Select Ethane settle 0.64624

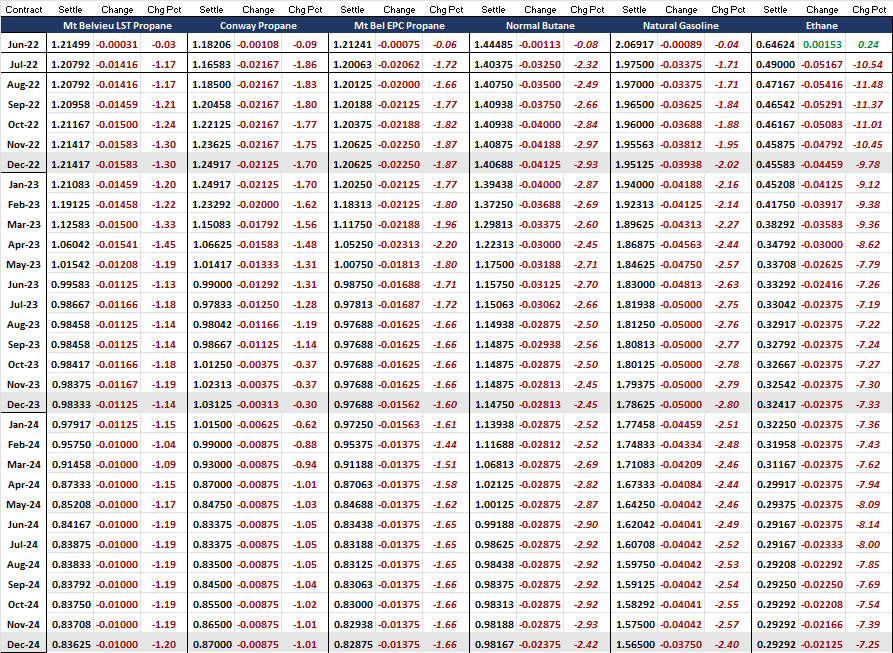coord(775,44)
